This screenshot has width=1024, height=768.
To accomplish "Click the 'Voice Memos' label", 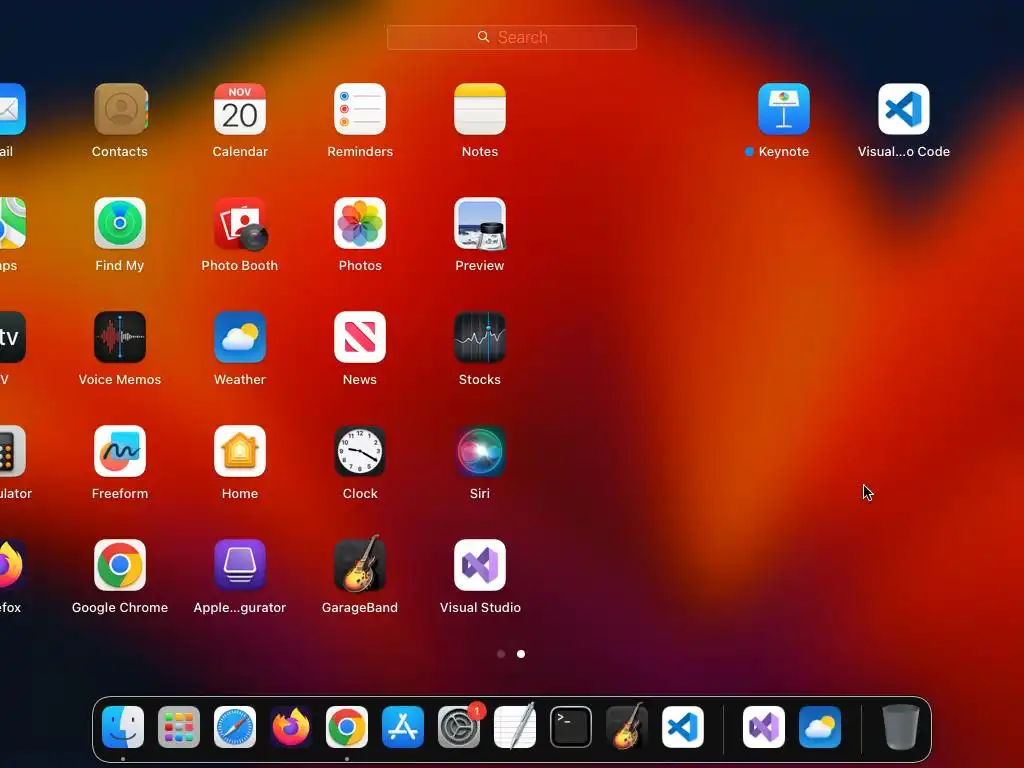I will click(x=120, y=379).
